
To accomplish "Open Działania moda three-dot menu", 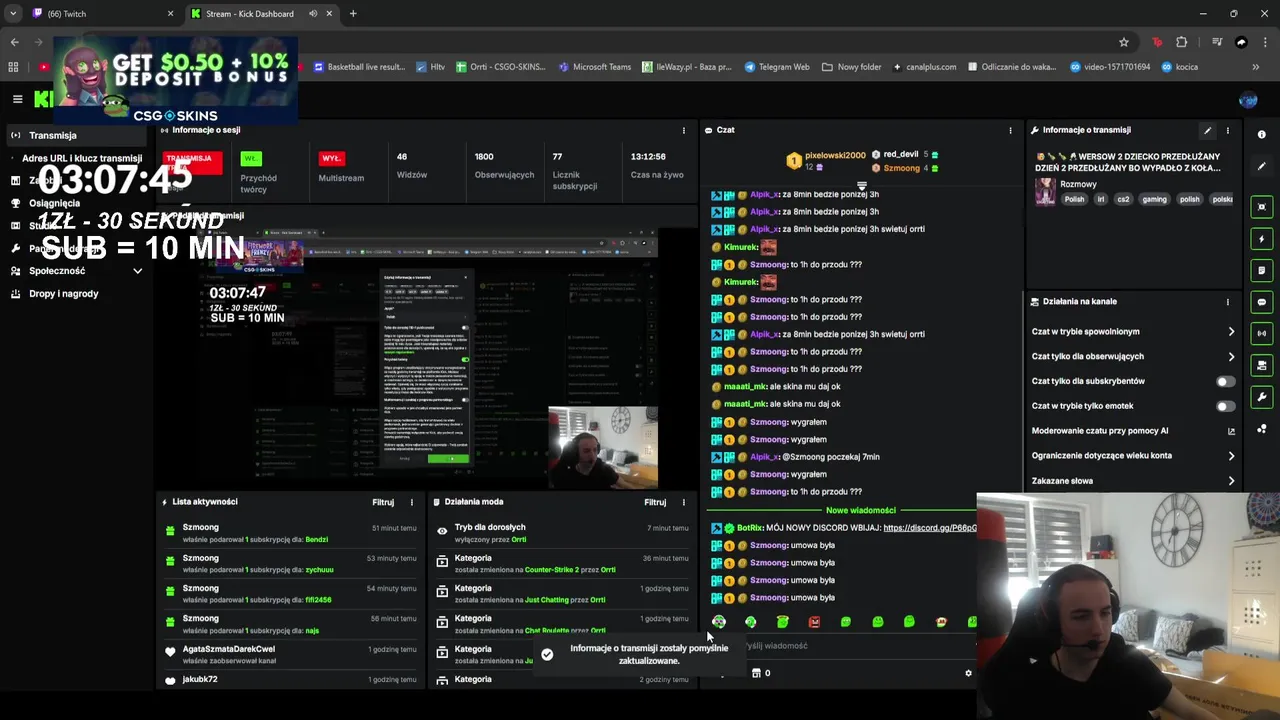I will (684, 502).
